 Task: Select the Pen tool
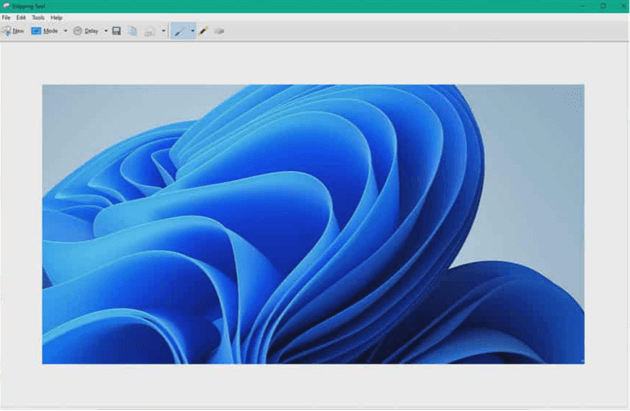[180, 31]
